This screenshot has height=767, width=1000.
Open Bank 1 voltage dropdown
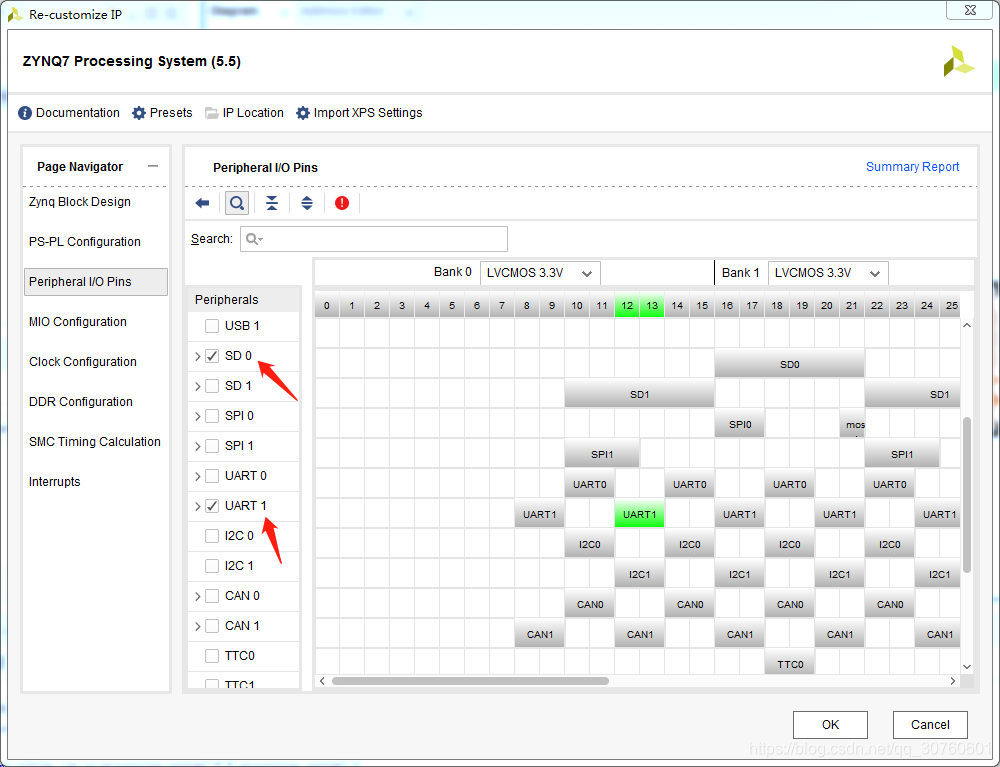(x=828, y=273)
